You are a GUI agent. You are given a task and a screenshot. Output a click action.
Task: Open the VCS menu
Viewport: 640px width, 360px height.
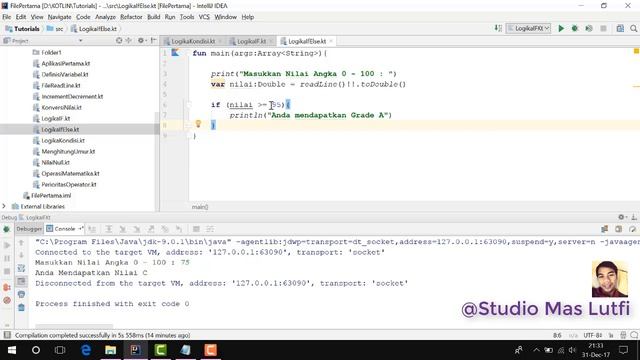[x=204, y=17]
